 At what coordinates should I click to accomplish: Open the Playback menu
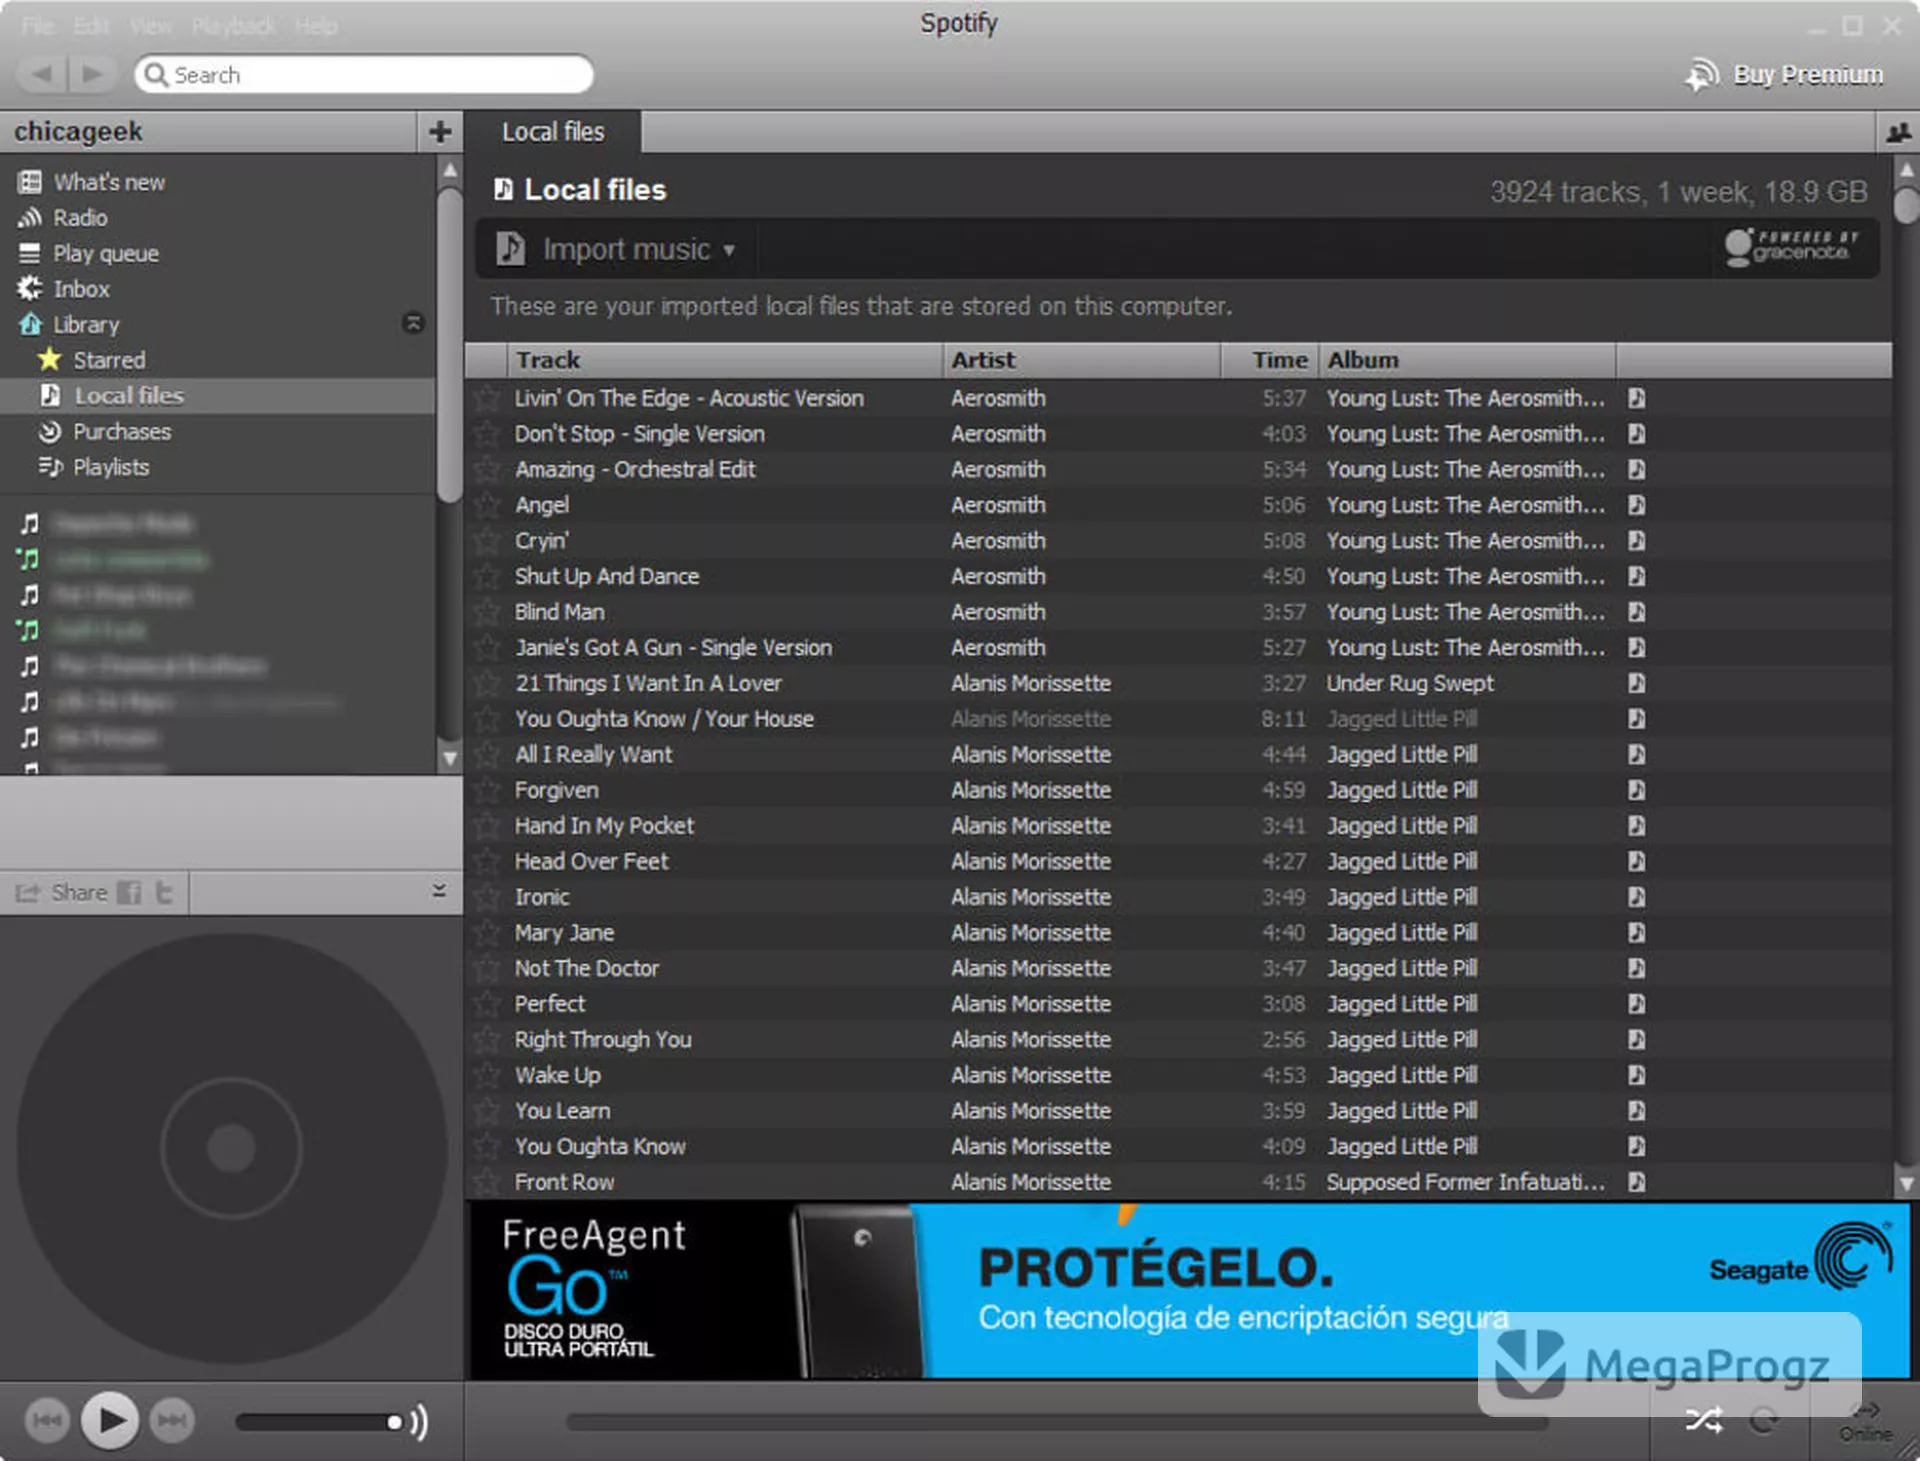point(233,26)
